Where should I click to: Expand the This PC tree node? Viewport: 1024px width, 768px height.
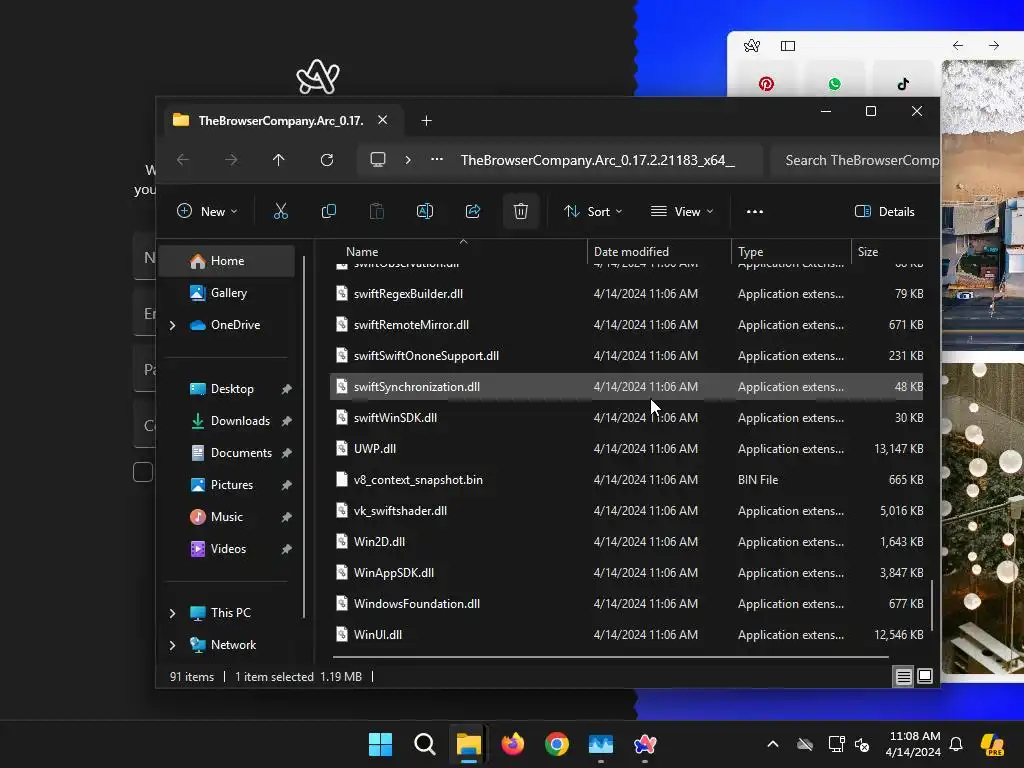tap(172, 613)
